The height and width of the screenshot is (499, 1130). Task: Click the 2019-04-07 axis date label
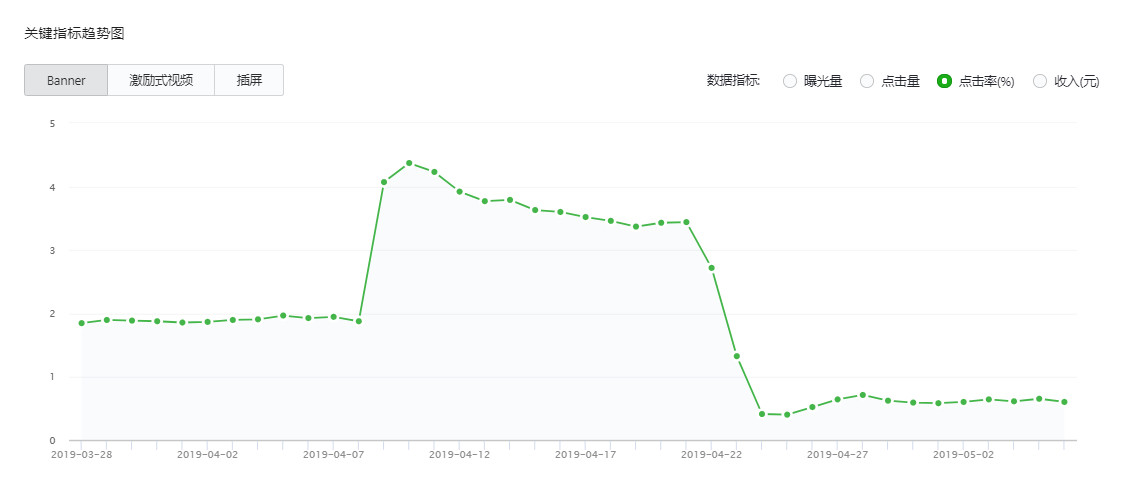click(x=333, y=455)
